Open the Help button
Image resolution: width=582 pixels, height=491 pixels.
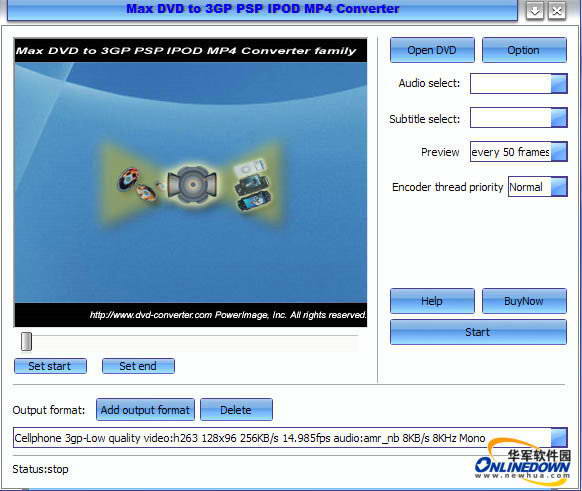[x=432, y=301]
